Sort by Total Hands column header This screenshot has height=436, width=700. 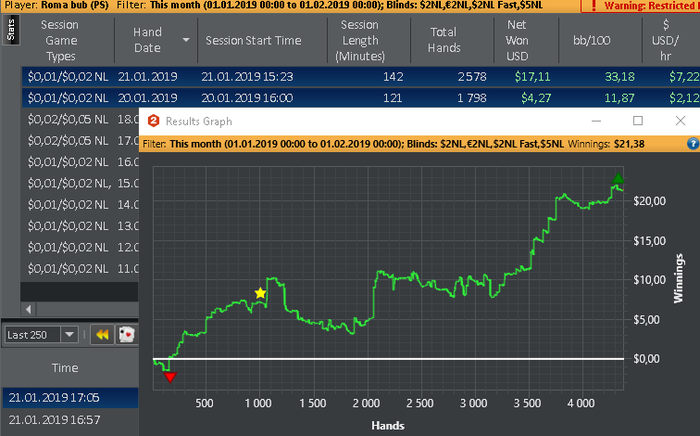444,40
